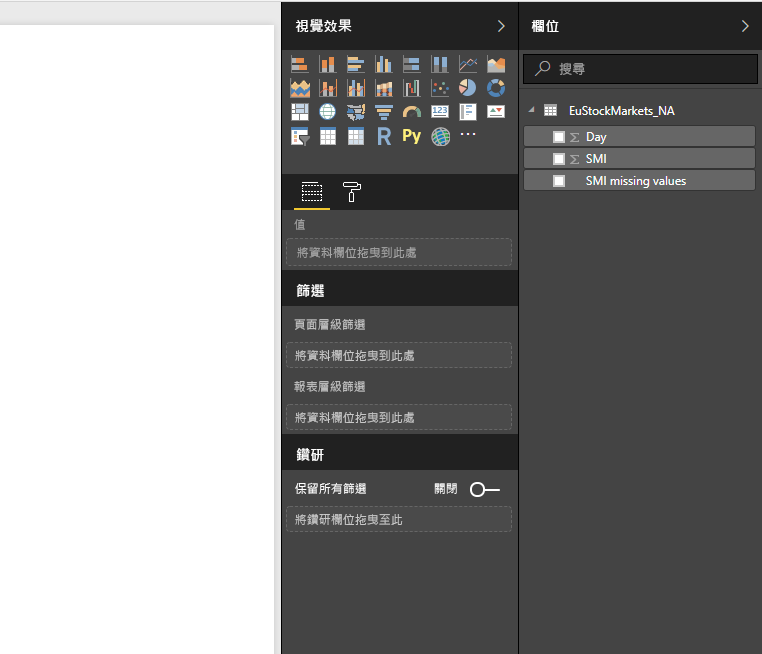Select the funnel chart visual
Viewport: 762px width, 654px height.
[384, 112]
